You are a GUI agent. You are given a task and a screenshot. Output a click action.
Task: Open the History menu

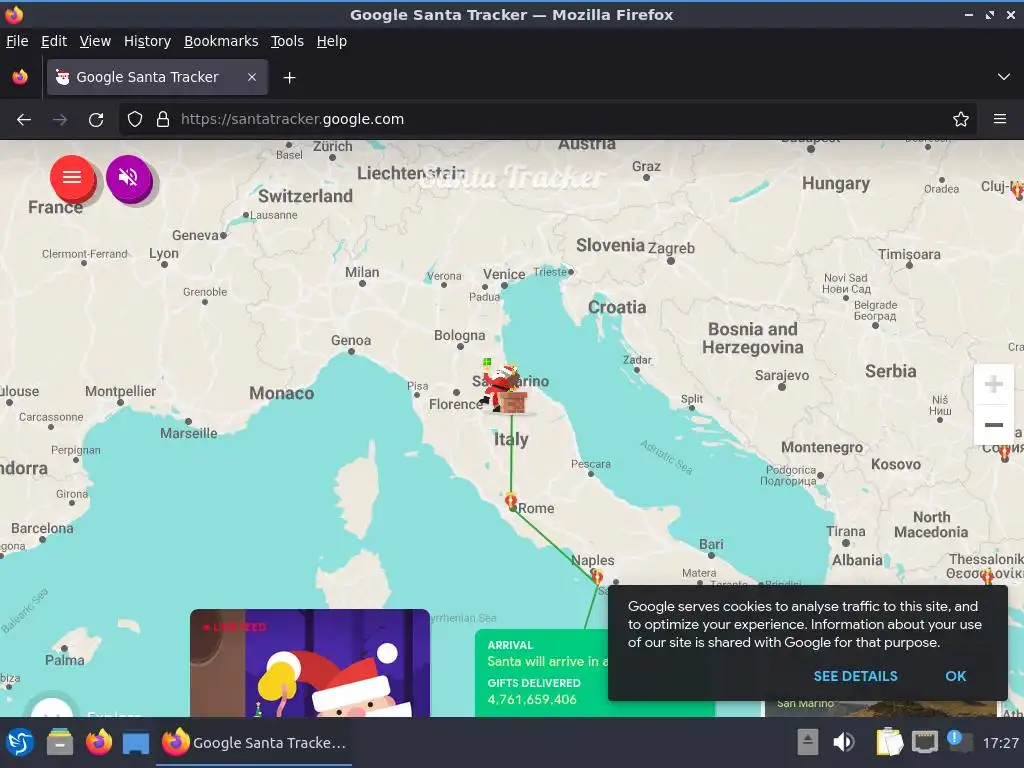147,41
